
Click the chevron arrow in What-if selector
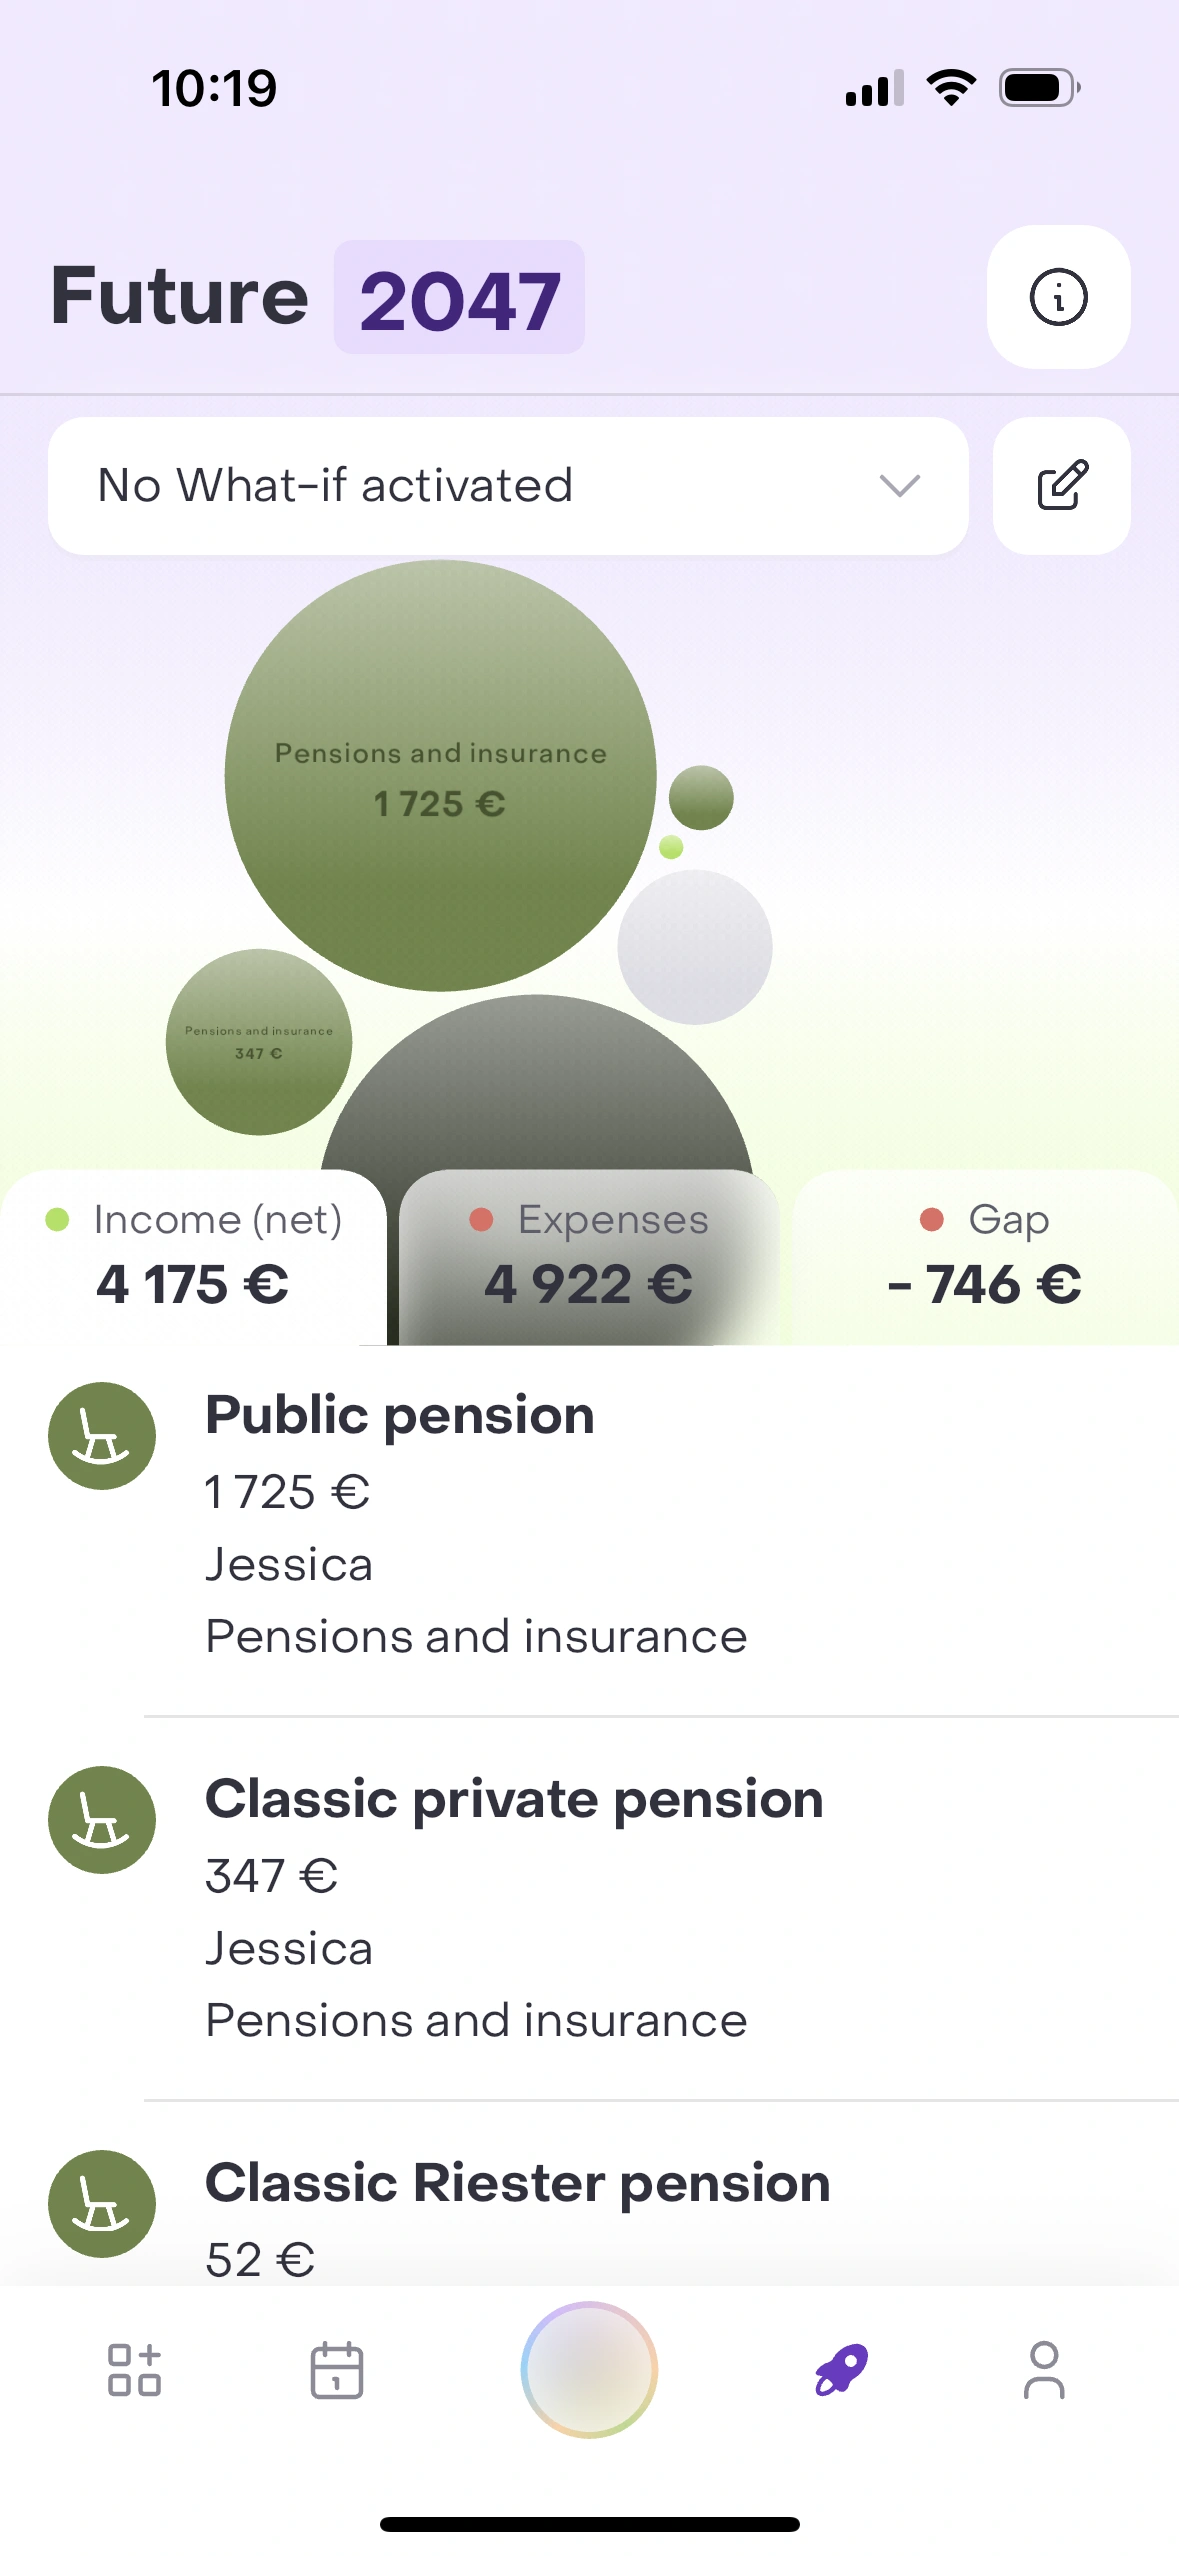[899, 486]
